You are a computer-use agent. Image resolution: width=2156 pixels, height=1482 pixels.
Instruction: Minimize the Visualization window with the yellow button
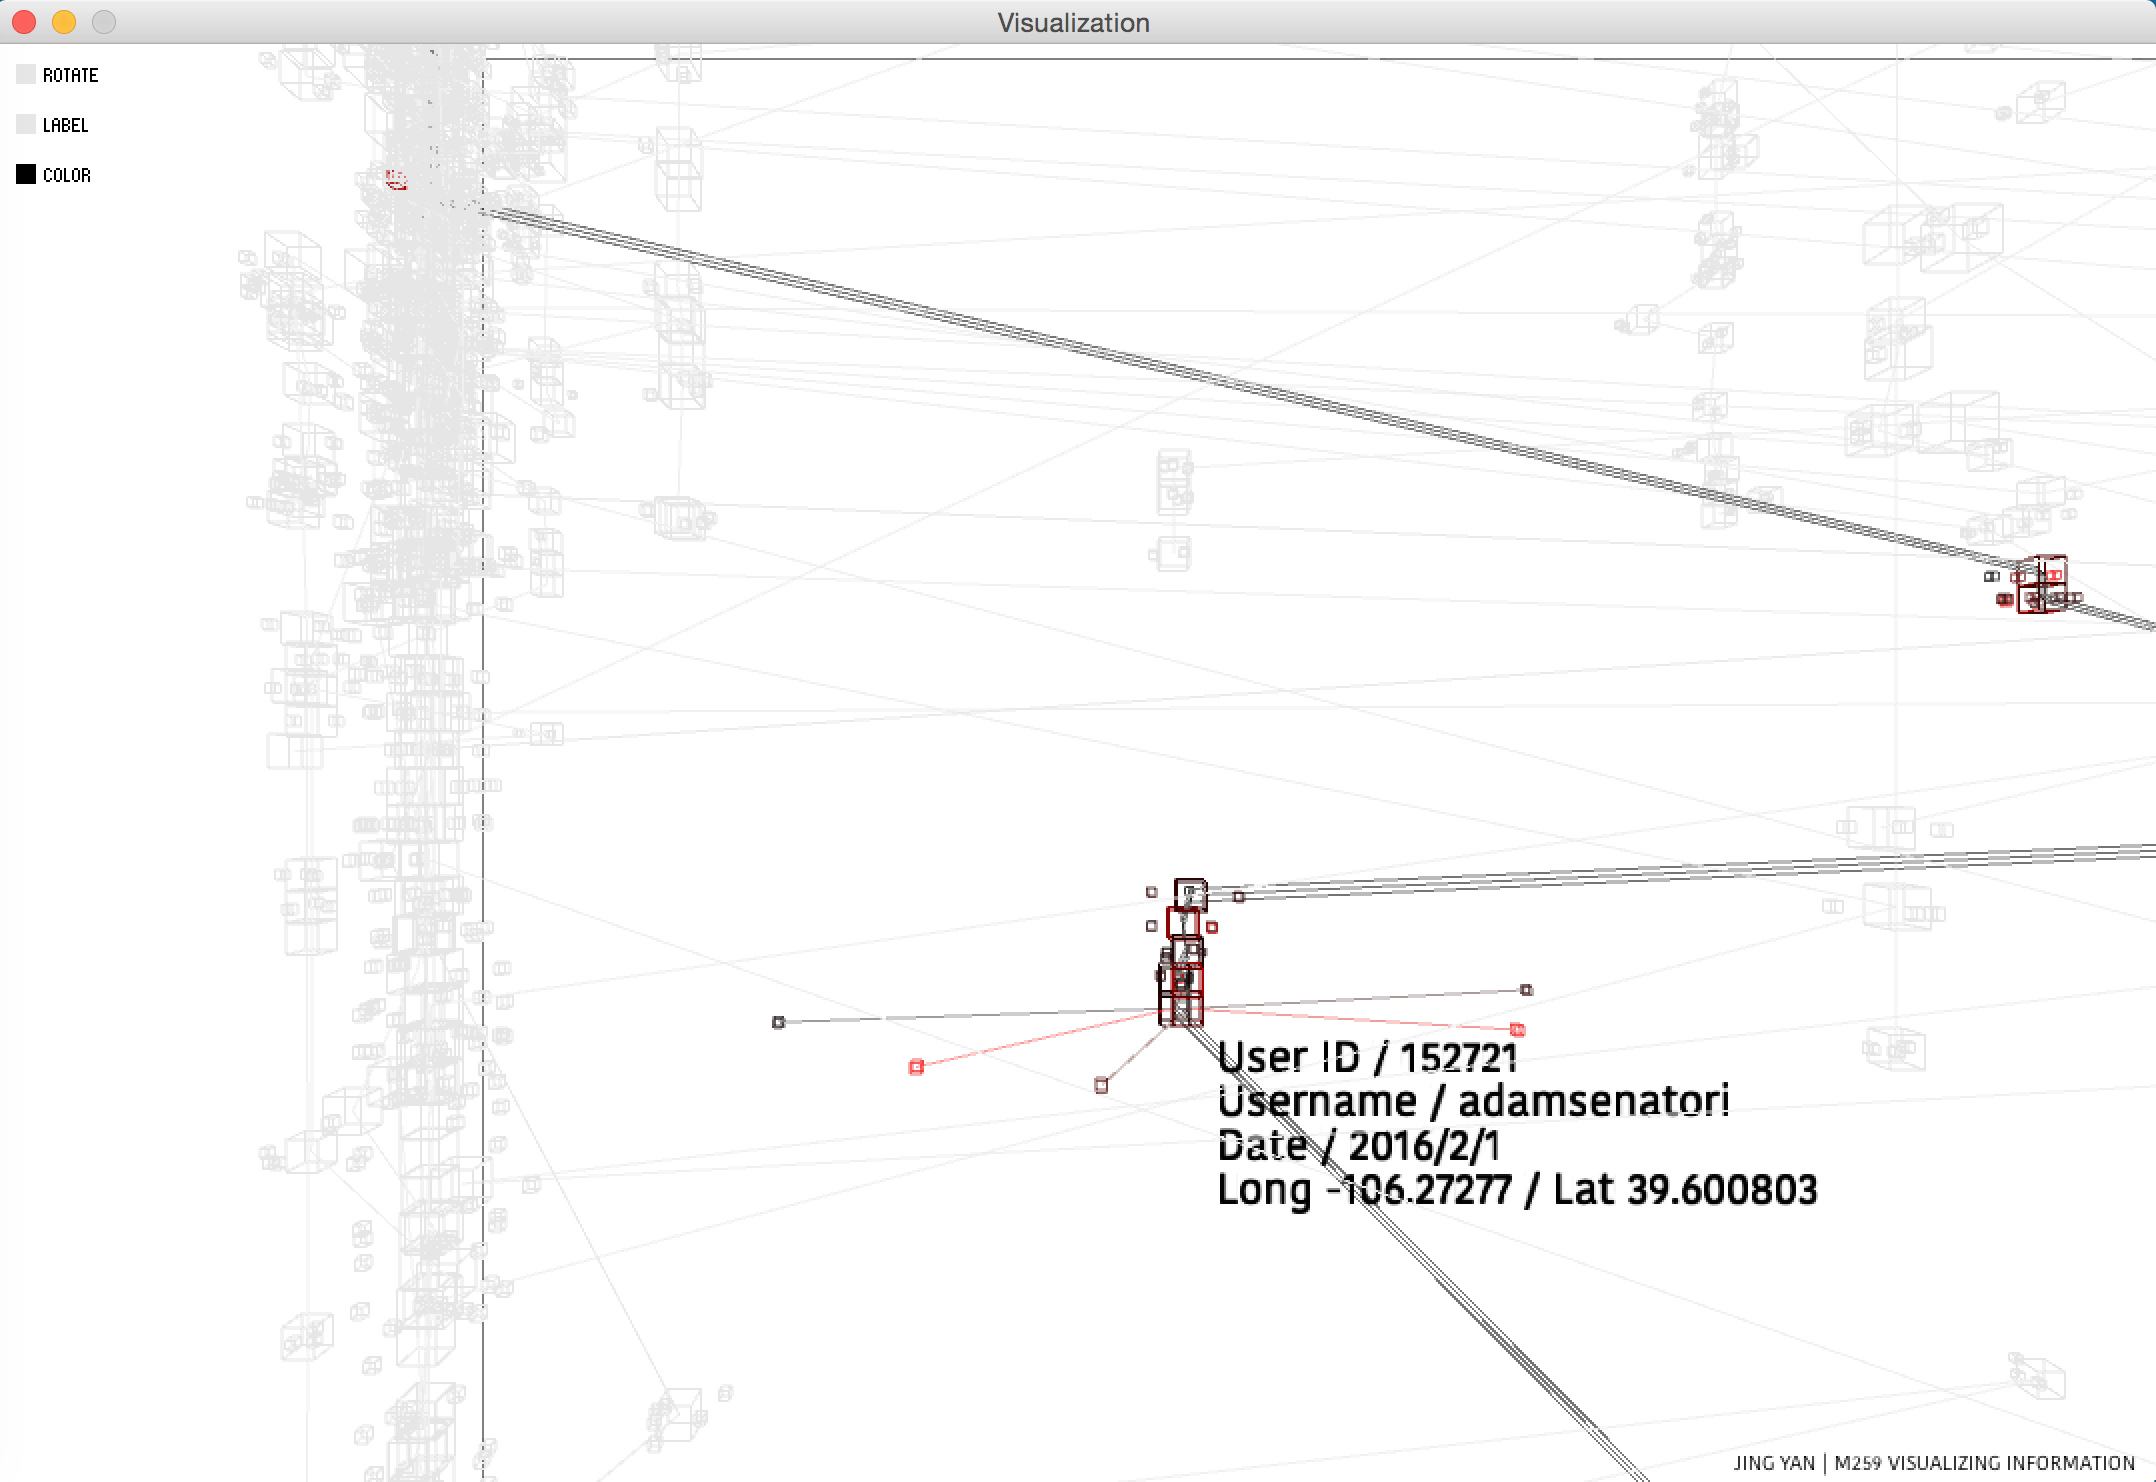pos(64,22)
